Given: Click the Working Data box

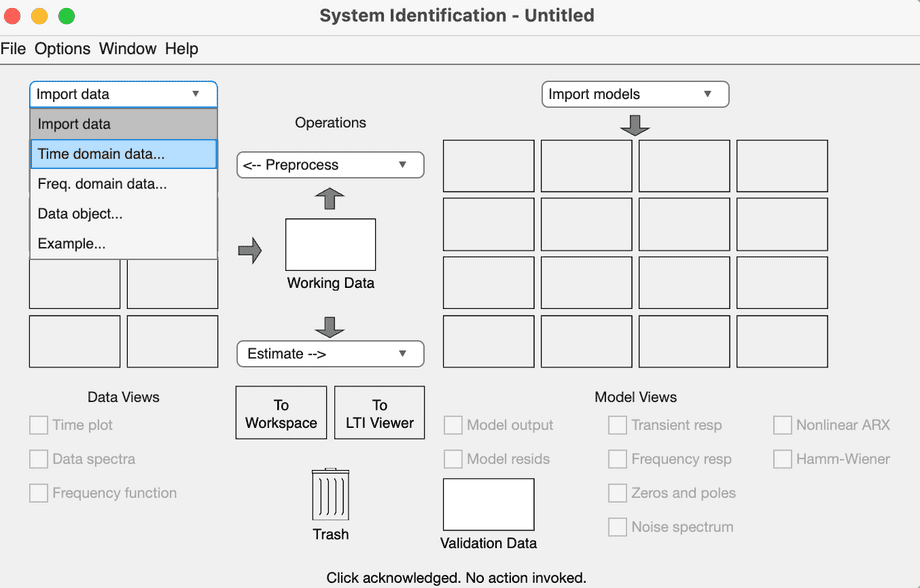Looking at the screenshot, I should point(330,245).
